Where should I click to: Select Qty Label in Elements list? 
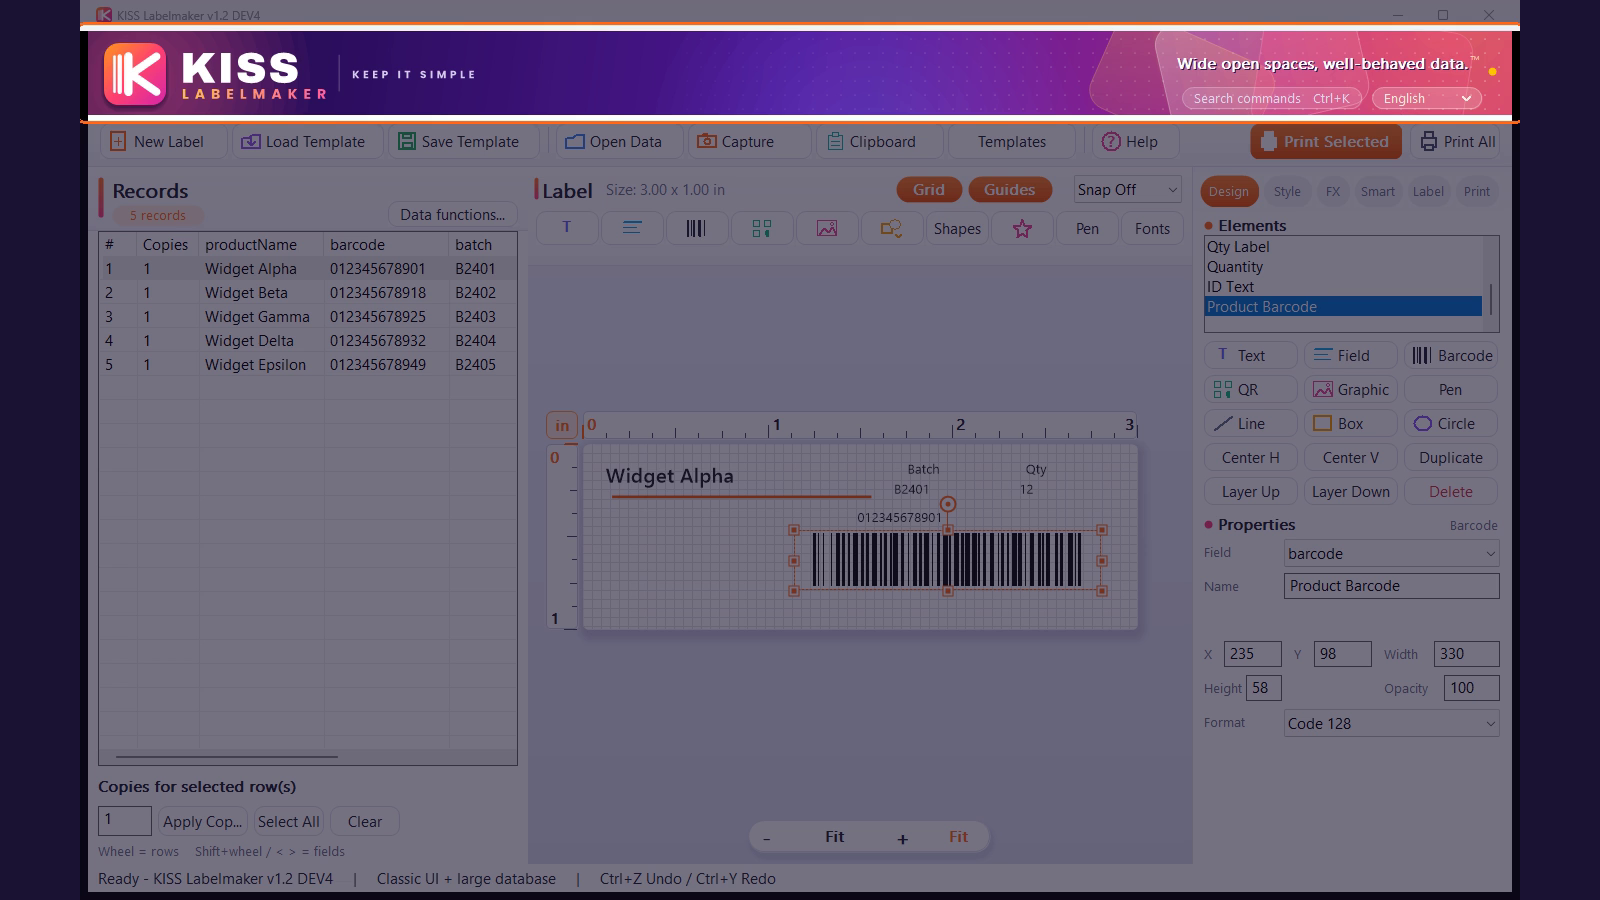click(1343, 247)
